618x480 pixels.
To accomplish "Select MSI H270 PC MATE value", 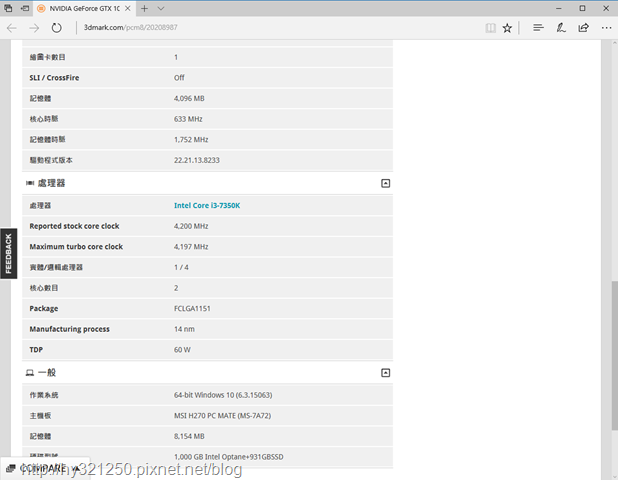I will (x=223, y=416).
